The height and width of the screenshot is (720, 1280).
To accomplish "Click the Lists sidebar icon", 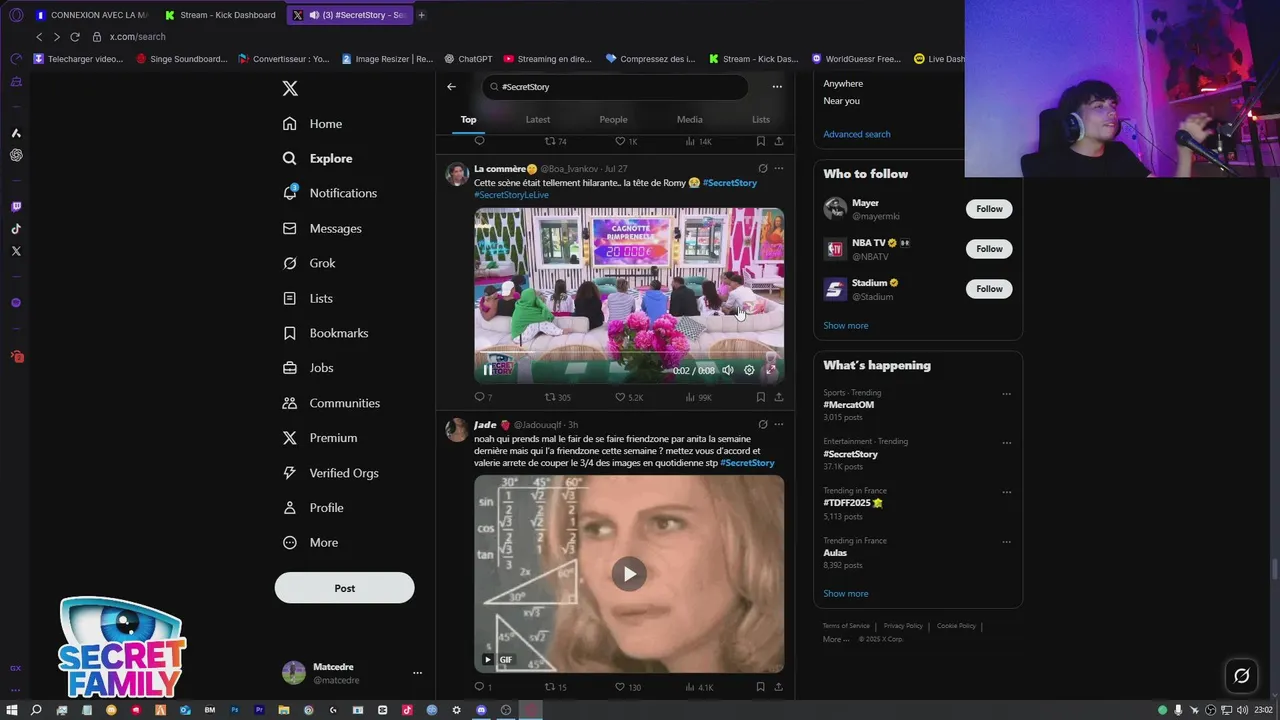I will click(290, 298).
